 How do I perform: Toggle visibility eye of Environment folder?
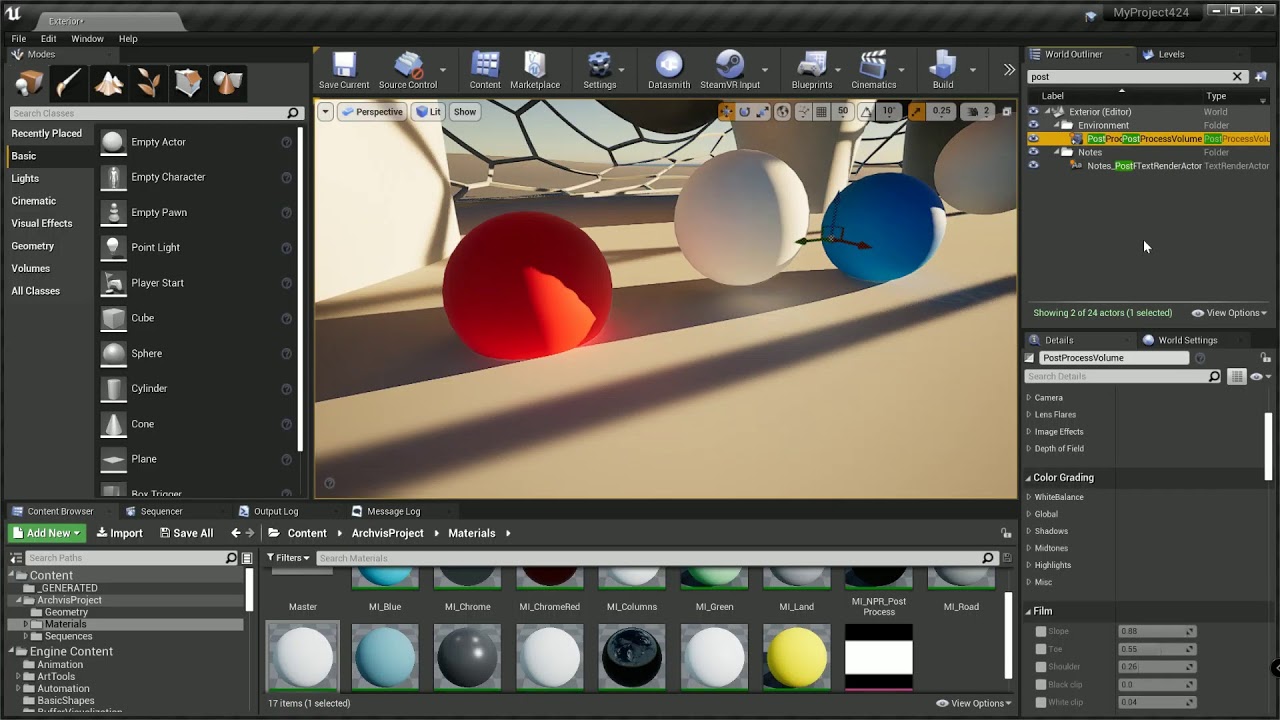(1033, 125)
